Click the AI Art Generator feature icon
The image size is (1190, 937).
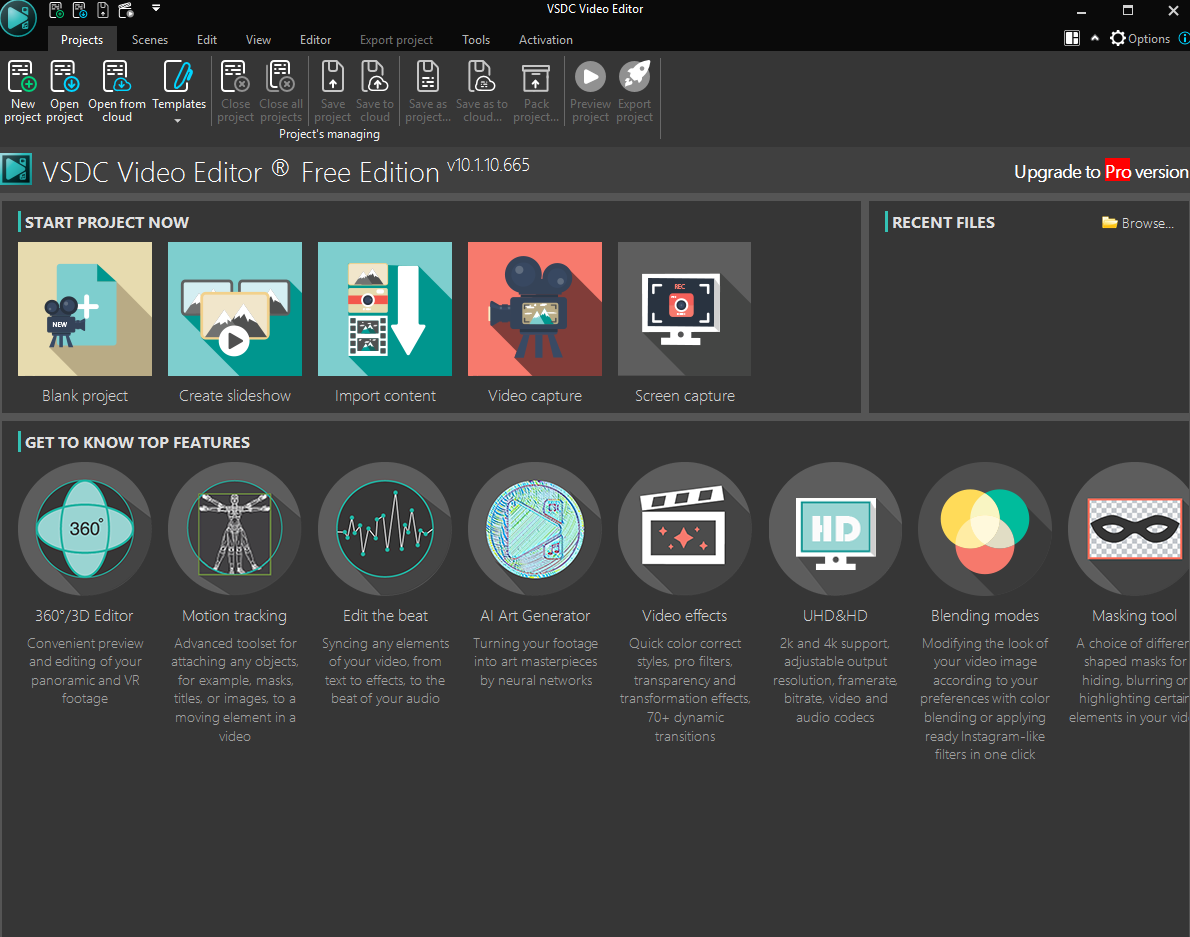[x=535, y=529]
